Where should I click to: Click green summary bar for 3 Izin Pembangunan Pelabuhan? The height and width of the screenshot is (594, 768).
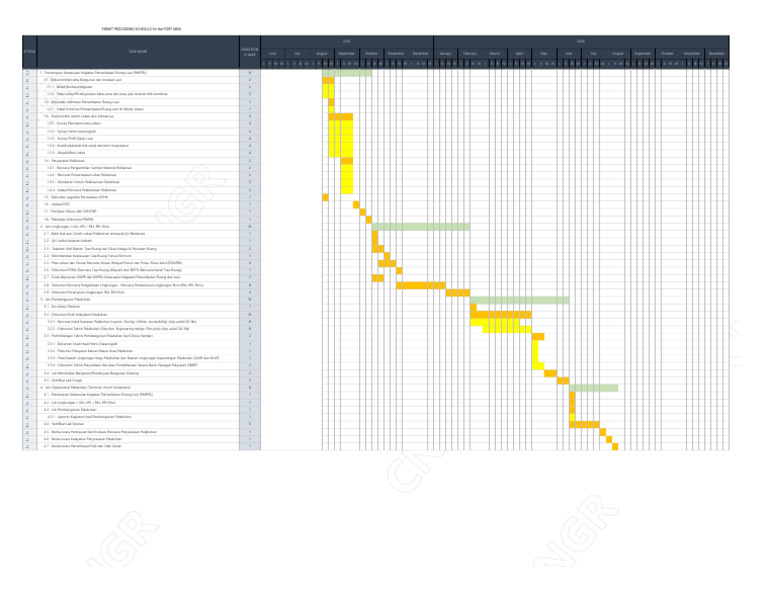coord(520,300)
